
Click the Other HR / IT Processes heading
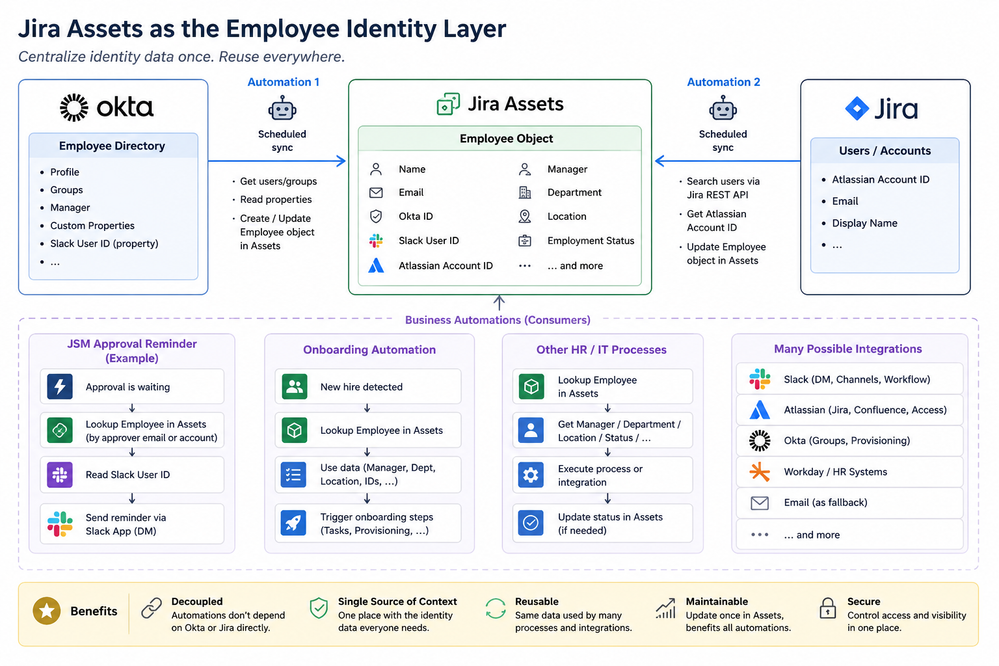point(601,350)
